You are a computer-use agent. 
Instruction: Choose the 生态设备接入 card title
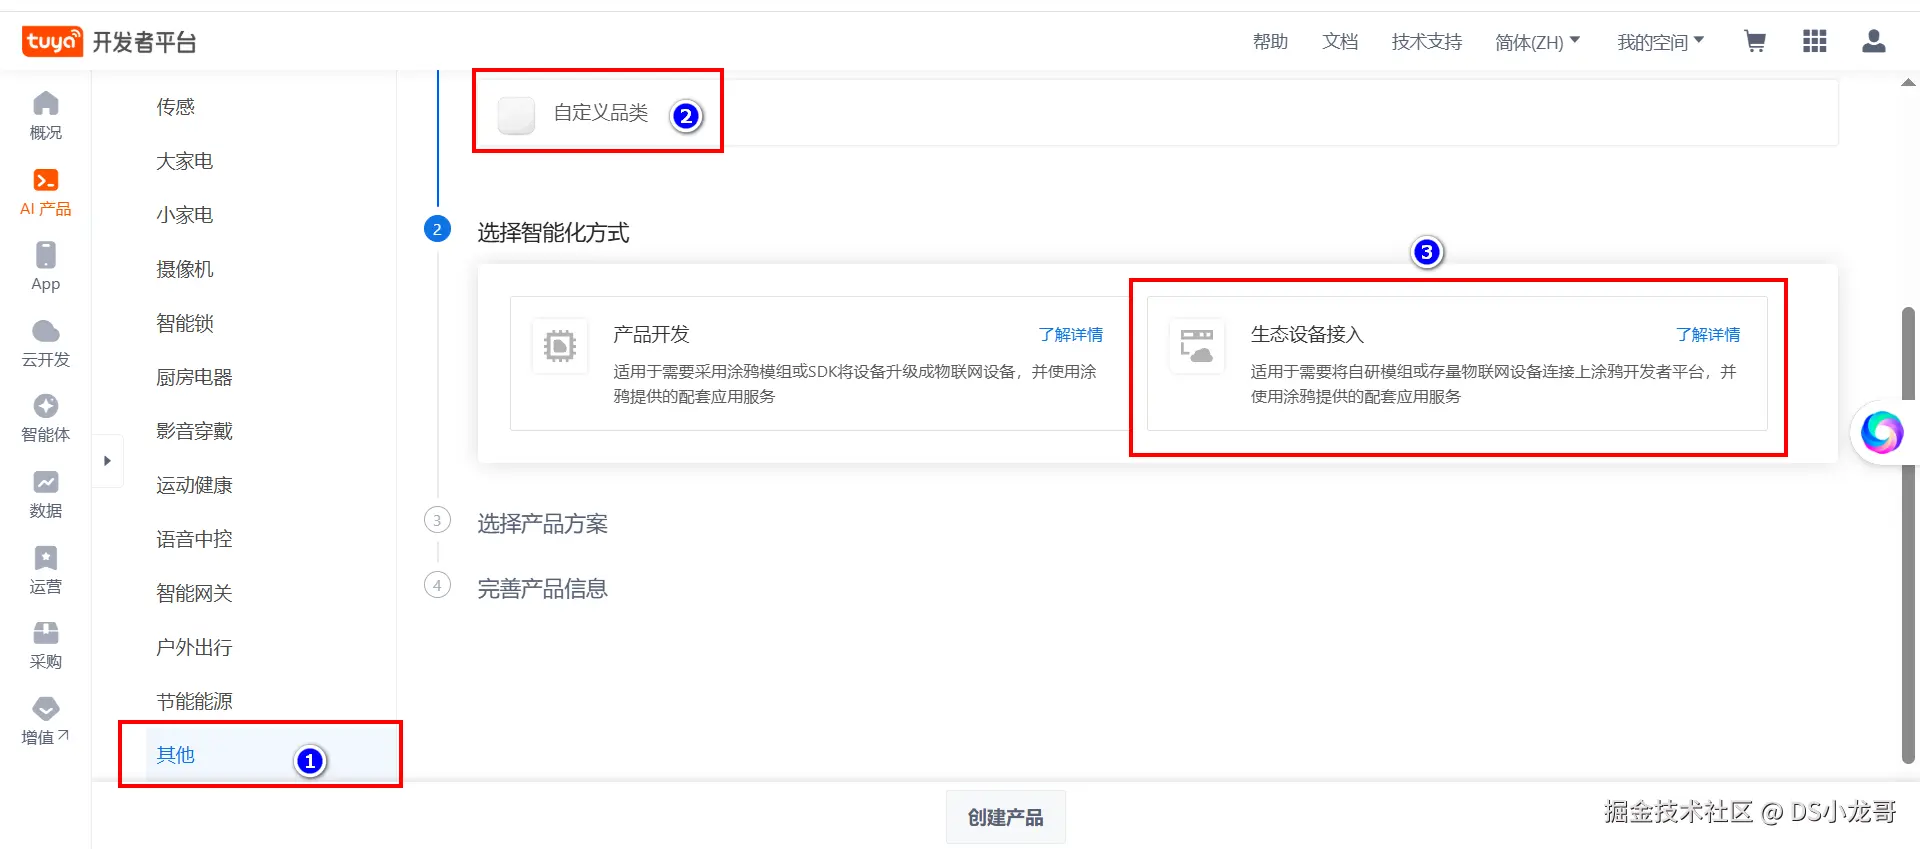1307,334
